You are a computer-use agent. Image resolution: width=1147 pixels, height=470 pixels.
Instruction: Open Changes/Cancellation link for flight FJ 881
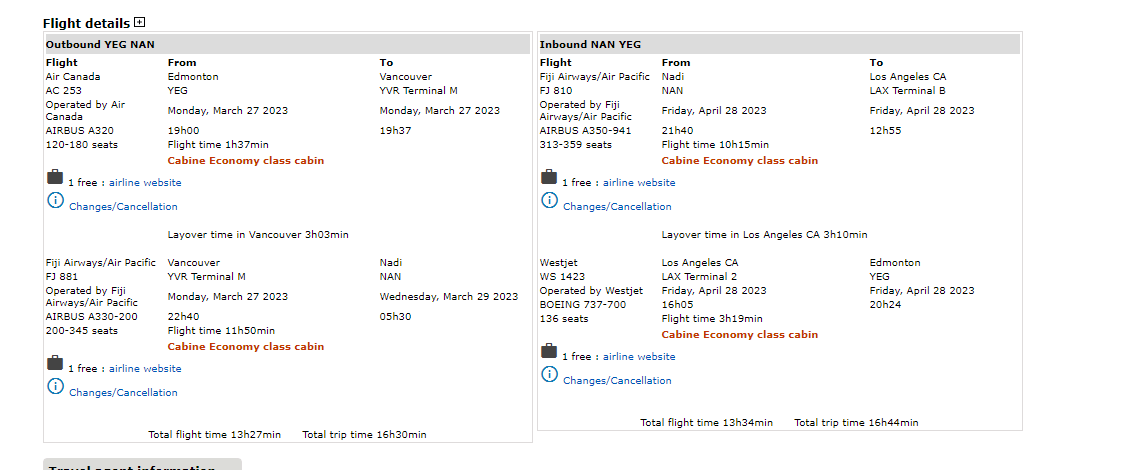(x=123, y=393)
